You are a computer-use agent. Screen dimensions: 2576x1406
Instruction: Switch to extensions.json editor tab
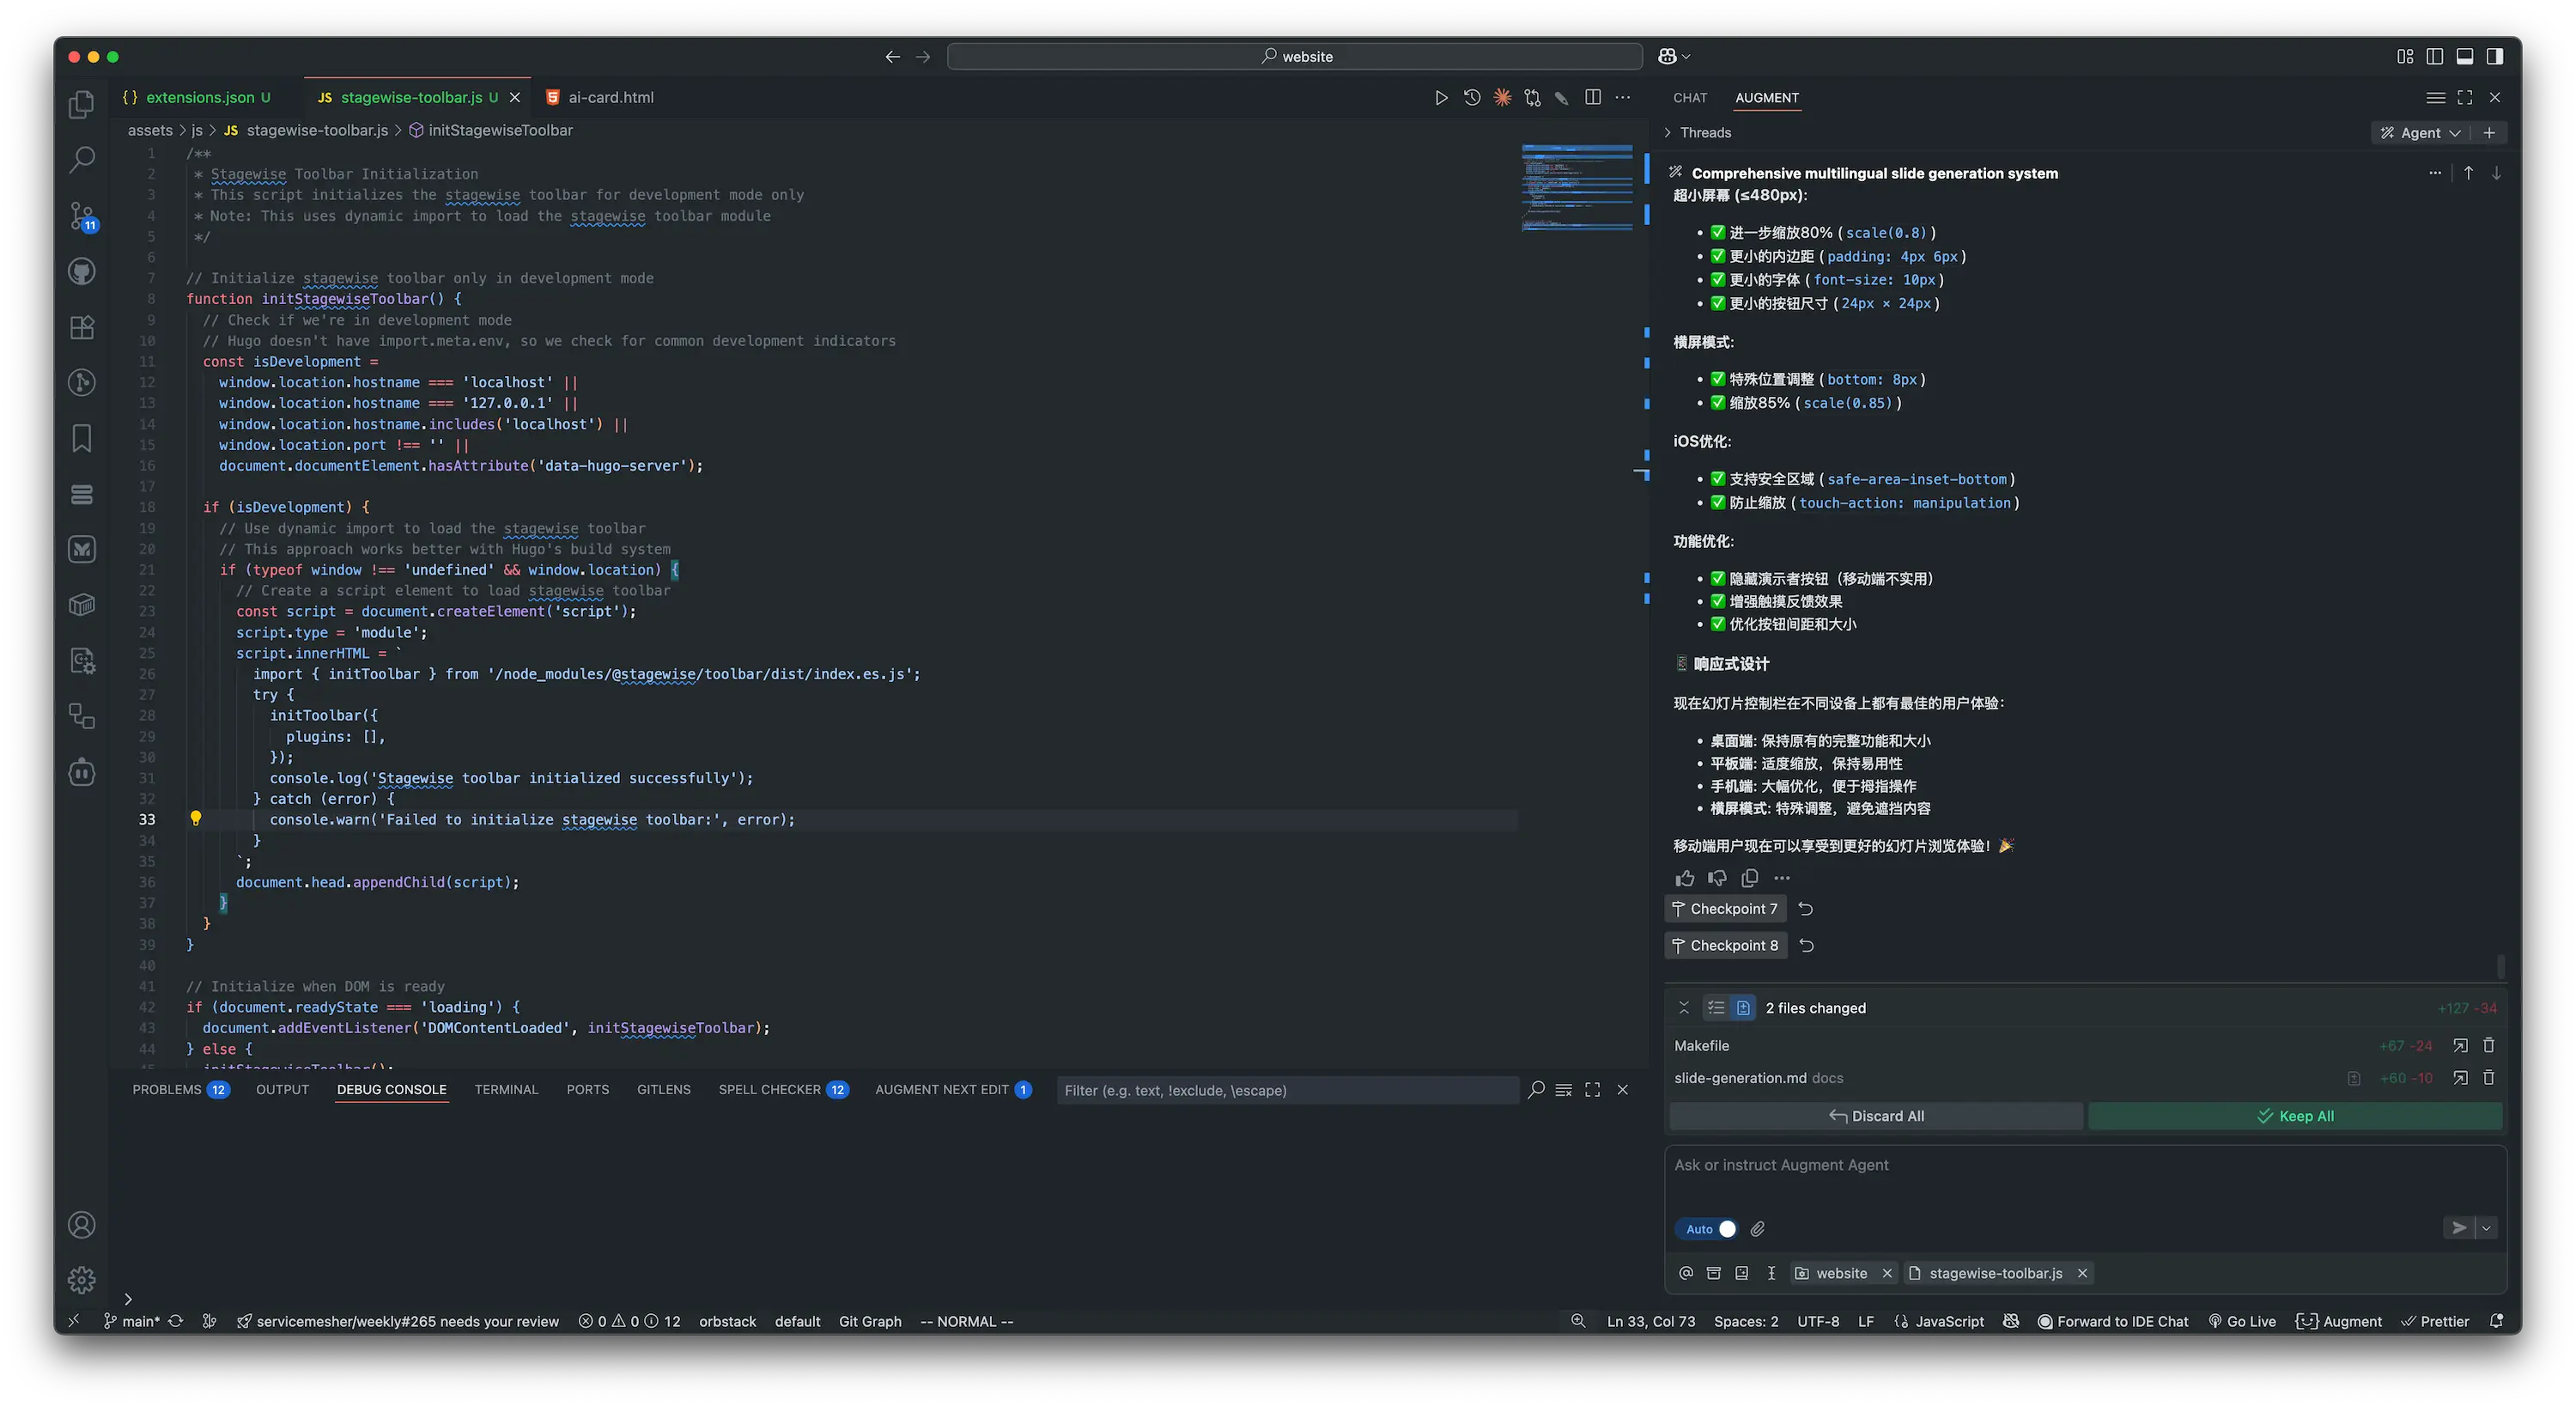pos(198,97)
